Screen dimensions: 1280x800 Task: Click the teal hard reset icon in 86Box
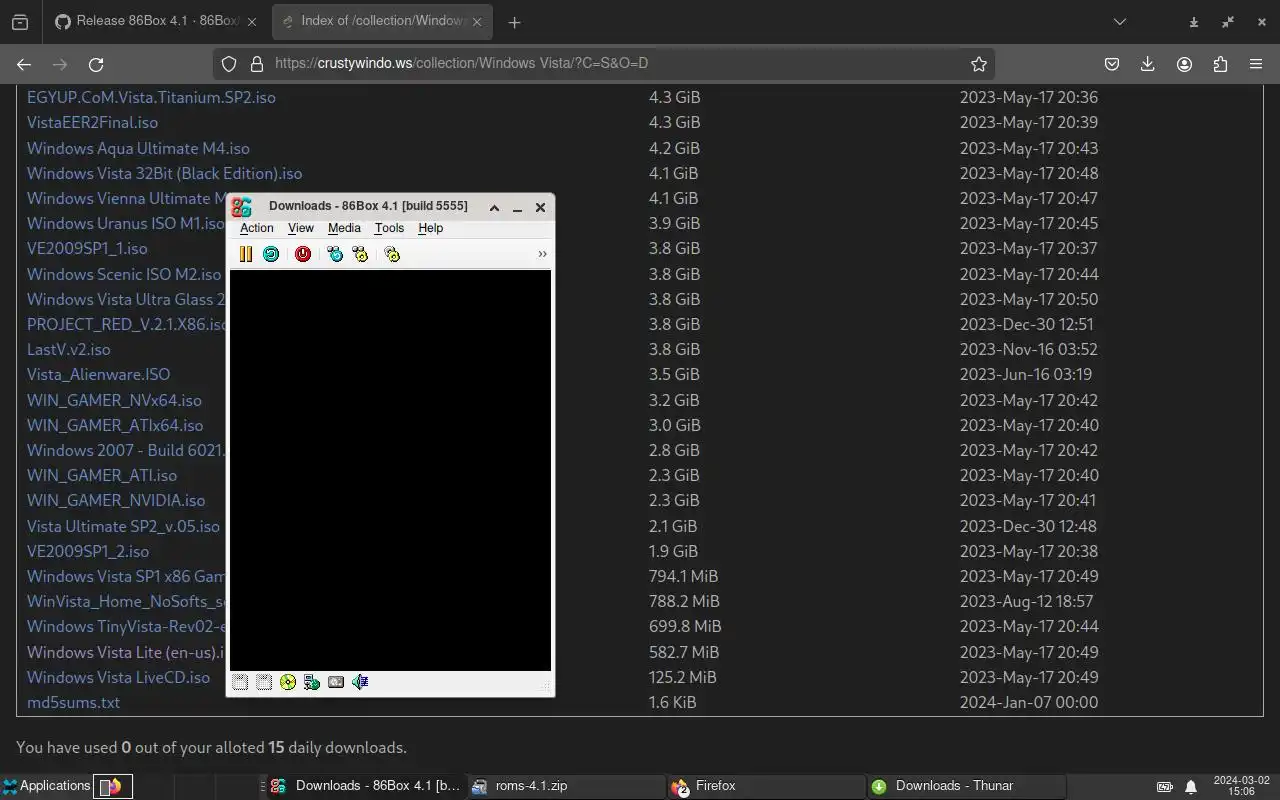pyautogui.click(x=270, y=254)
